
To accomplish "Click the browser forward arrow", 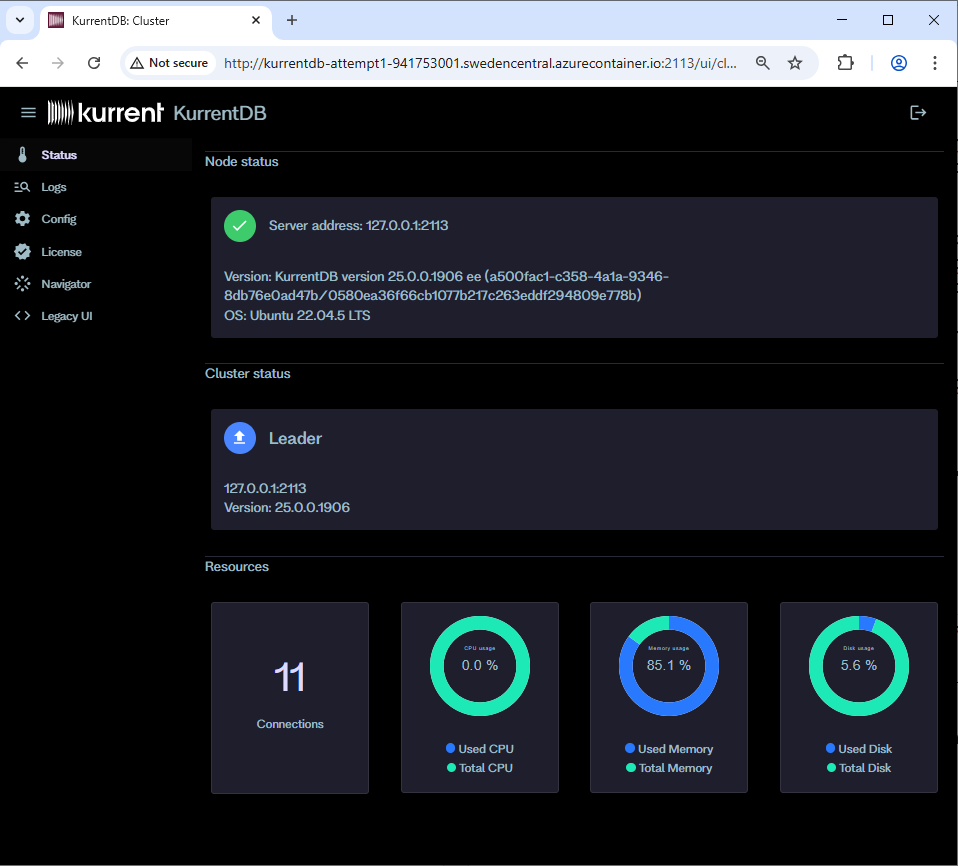I will pyautogui.click(x=58, y=63).
